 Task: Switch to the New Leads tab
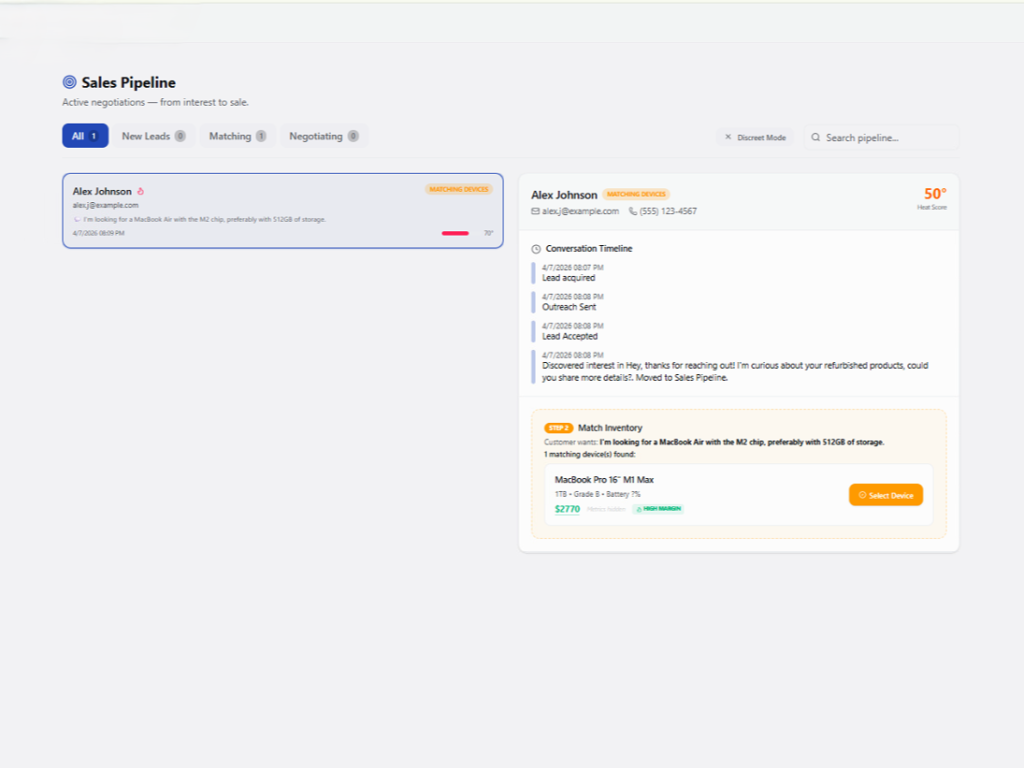point(153,136)
